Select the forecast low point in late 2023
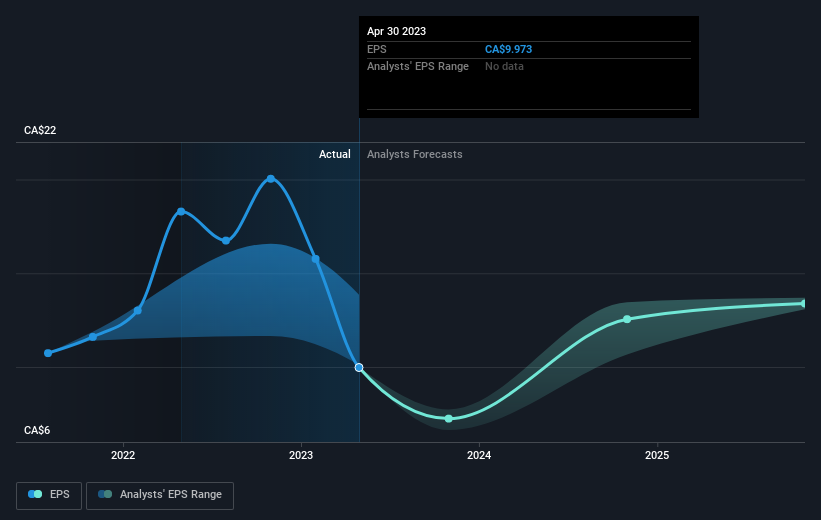The image size is (821, 520). [449, 418]
